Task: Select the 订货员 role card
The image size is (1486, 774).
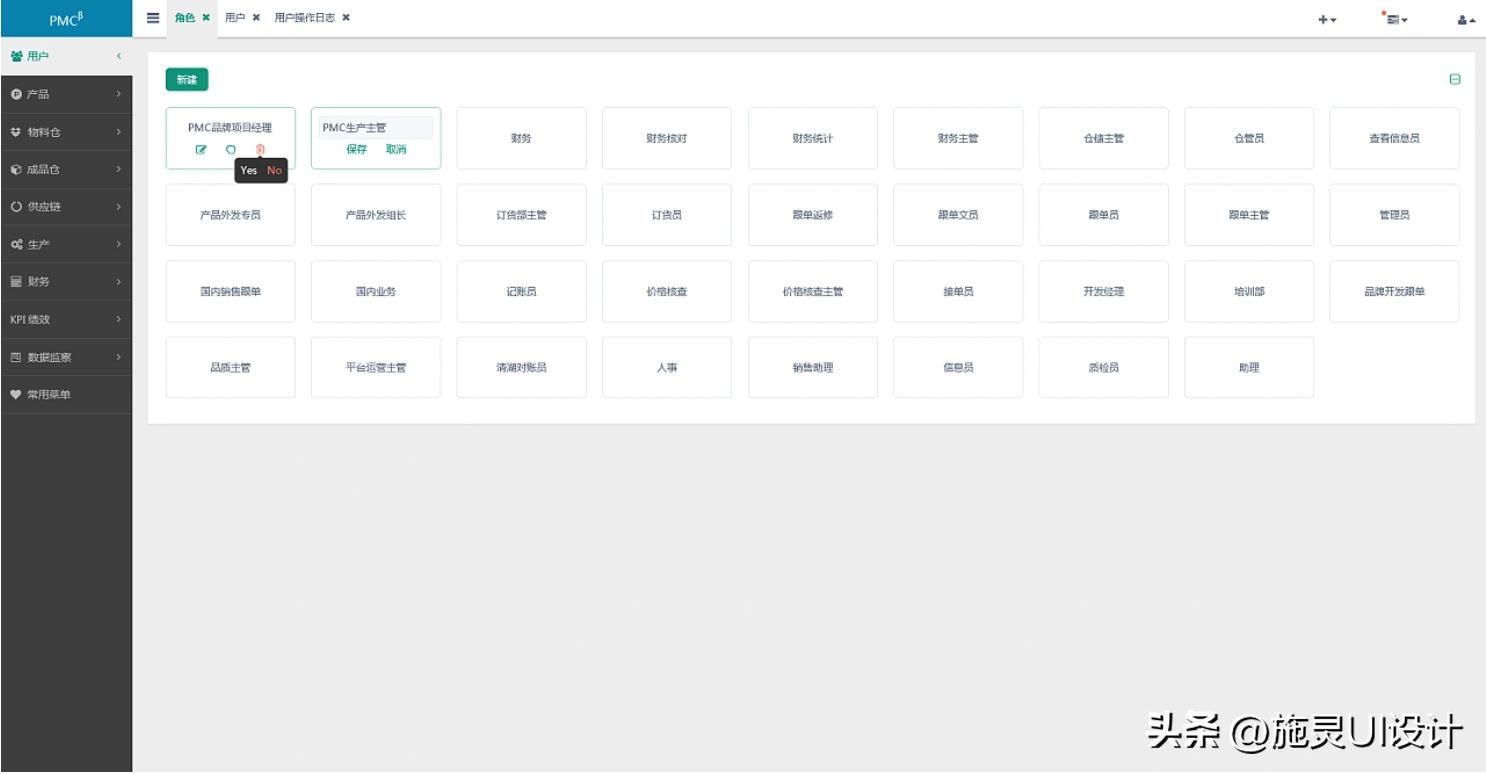Action: (x=667, y=215)
